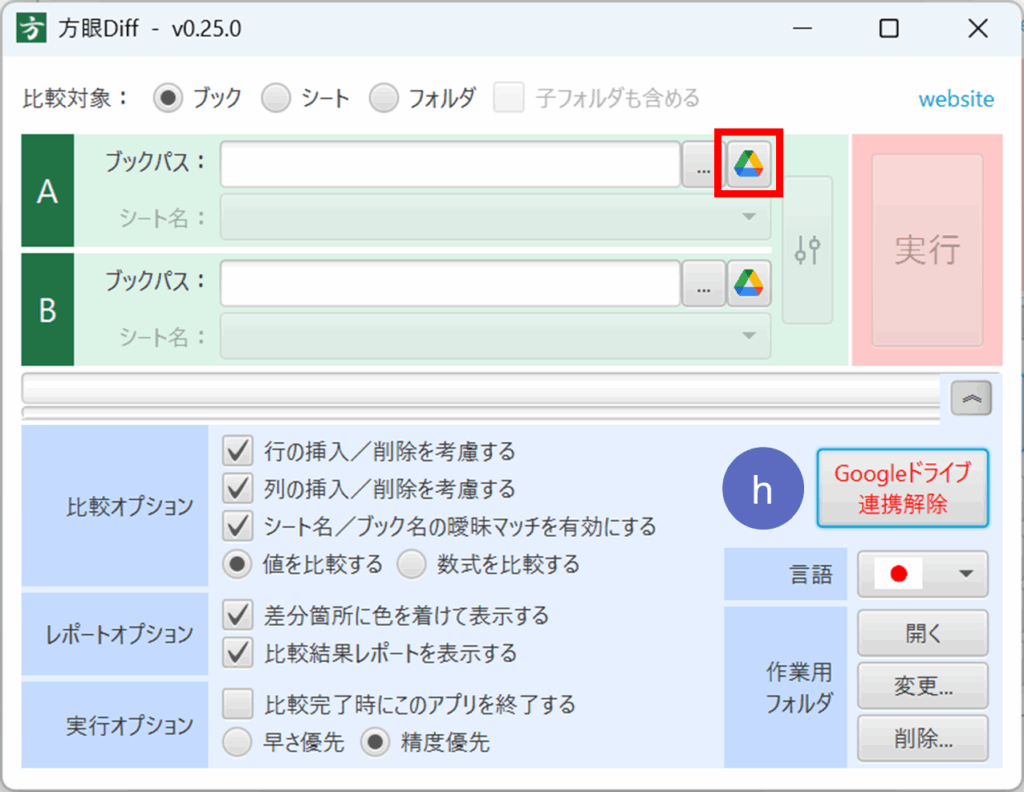Open the website link
This screenshot has width=1024, height=792.
click(x=956, y=99)
